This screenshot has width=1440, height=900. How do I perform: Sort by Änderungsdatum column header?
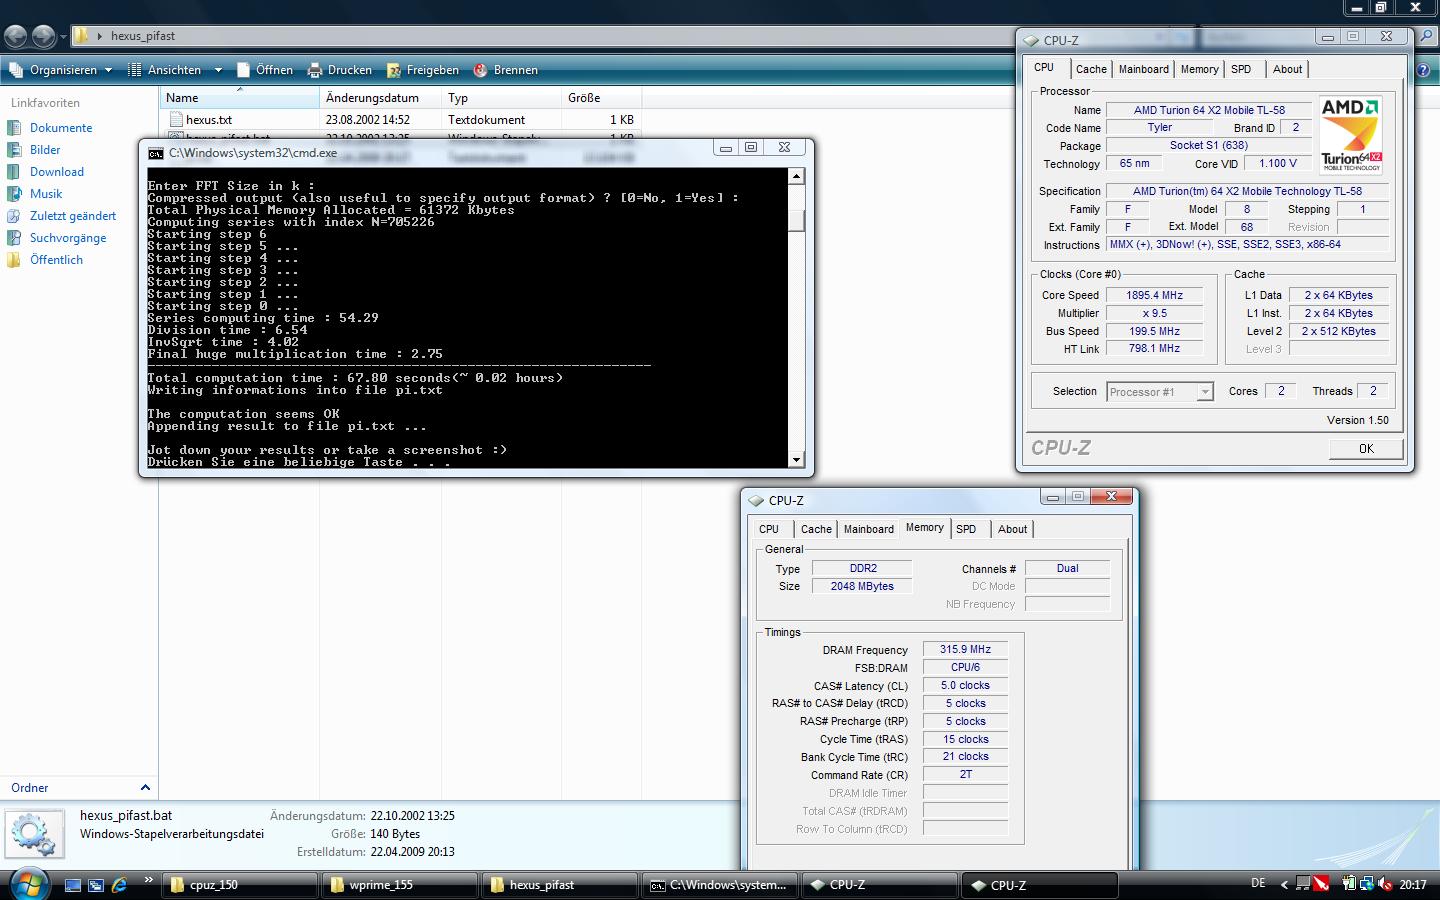(x=380, y=98)
